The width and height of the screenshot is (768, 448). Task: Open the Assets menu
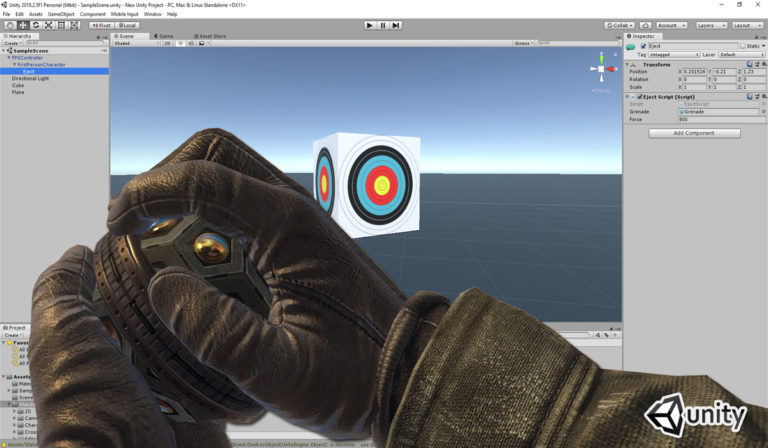tap(36, 14)
